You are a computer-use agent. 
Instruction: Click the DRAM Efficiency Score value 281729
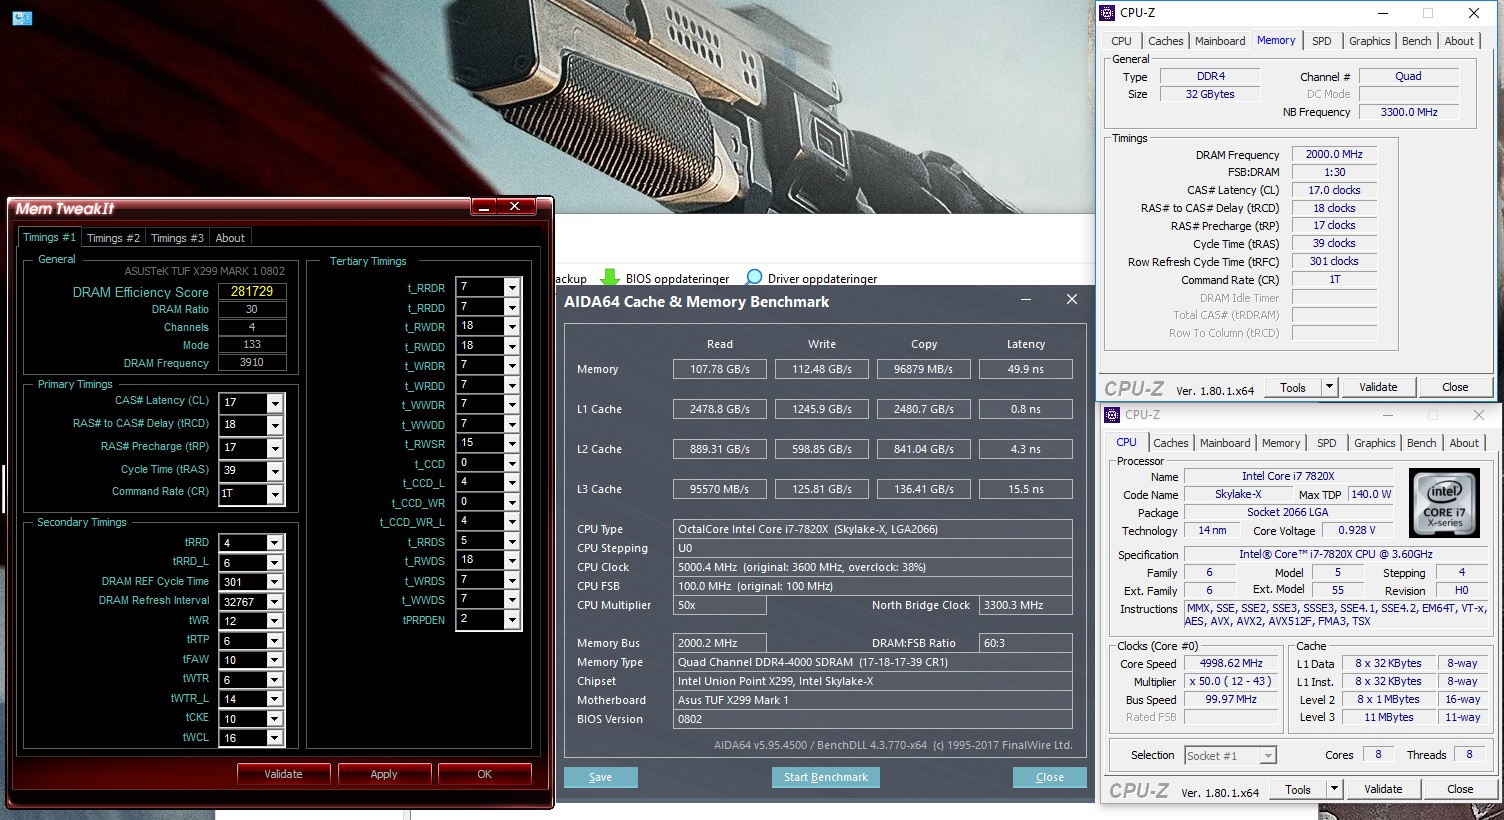coord(252,291)
